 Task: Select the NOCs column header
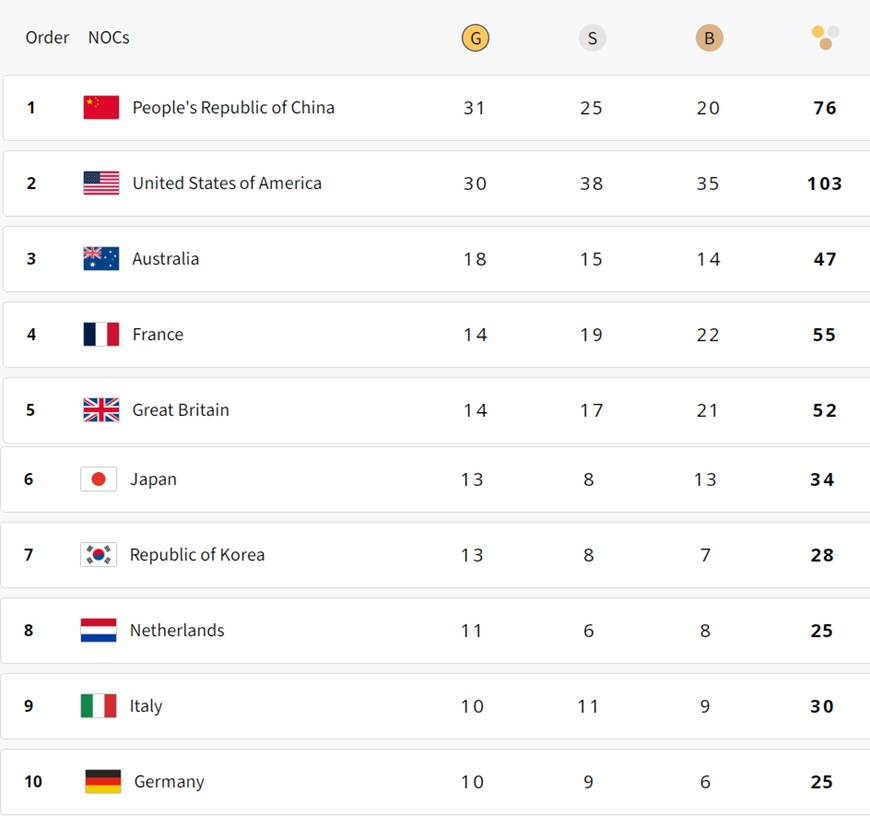click(108, 38)
